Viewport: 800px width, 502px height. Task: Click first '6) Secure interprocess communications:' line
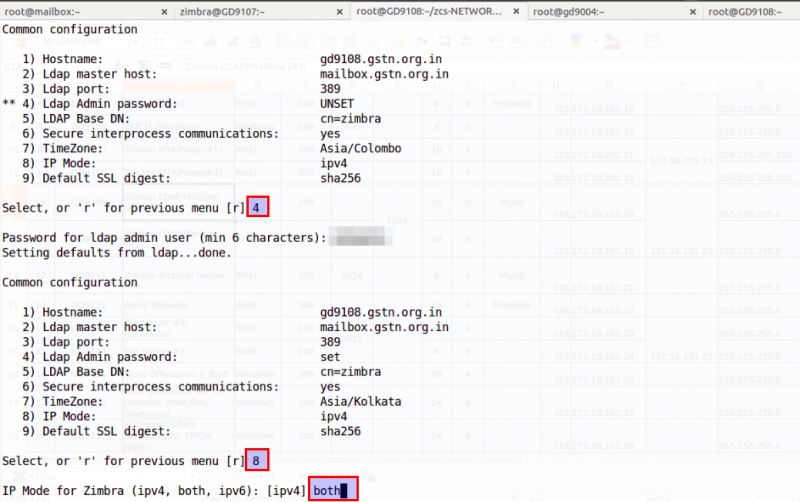coord(151,134)
